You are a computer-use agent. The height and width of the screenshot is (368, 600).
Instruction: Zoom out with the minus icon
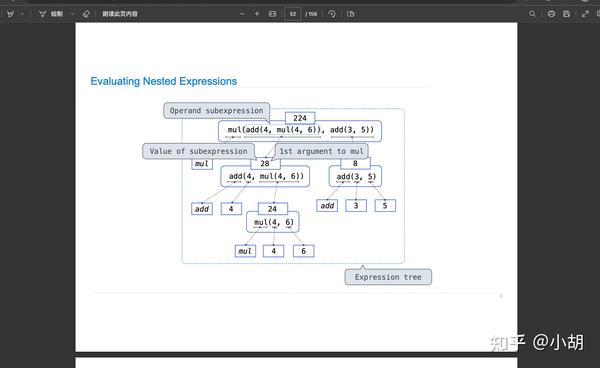pos(242,14)
